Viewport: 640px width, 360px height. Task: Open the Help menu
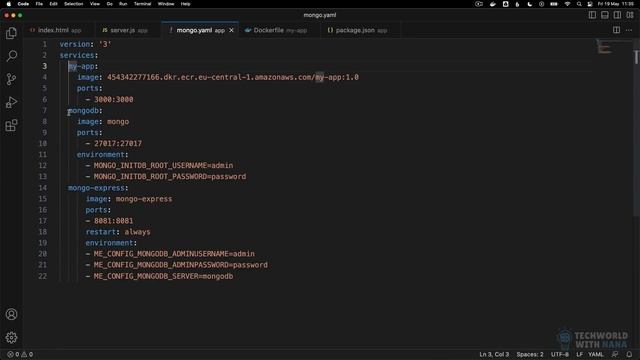186,4
